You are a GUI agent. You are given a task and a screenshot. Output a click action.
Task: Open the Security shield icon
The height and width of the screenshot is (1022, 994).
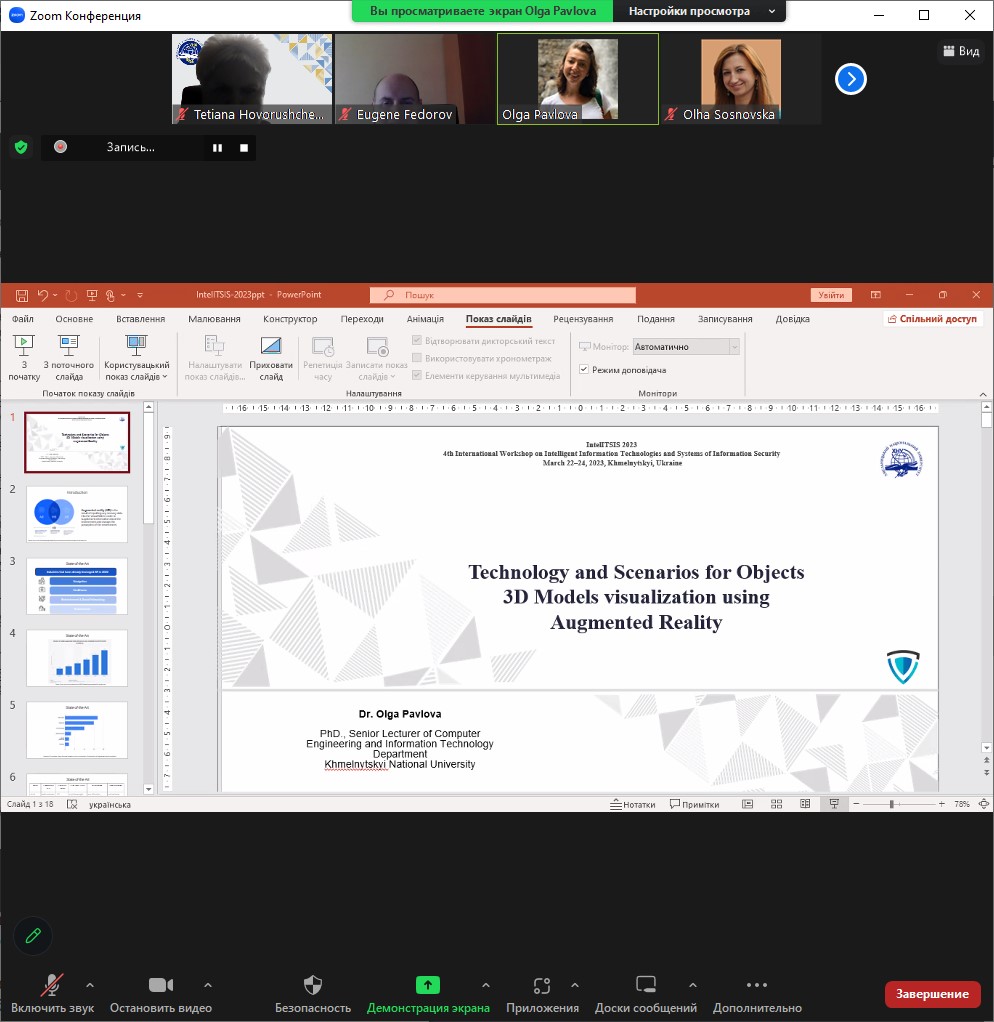(313, 985)
